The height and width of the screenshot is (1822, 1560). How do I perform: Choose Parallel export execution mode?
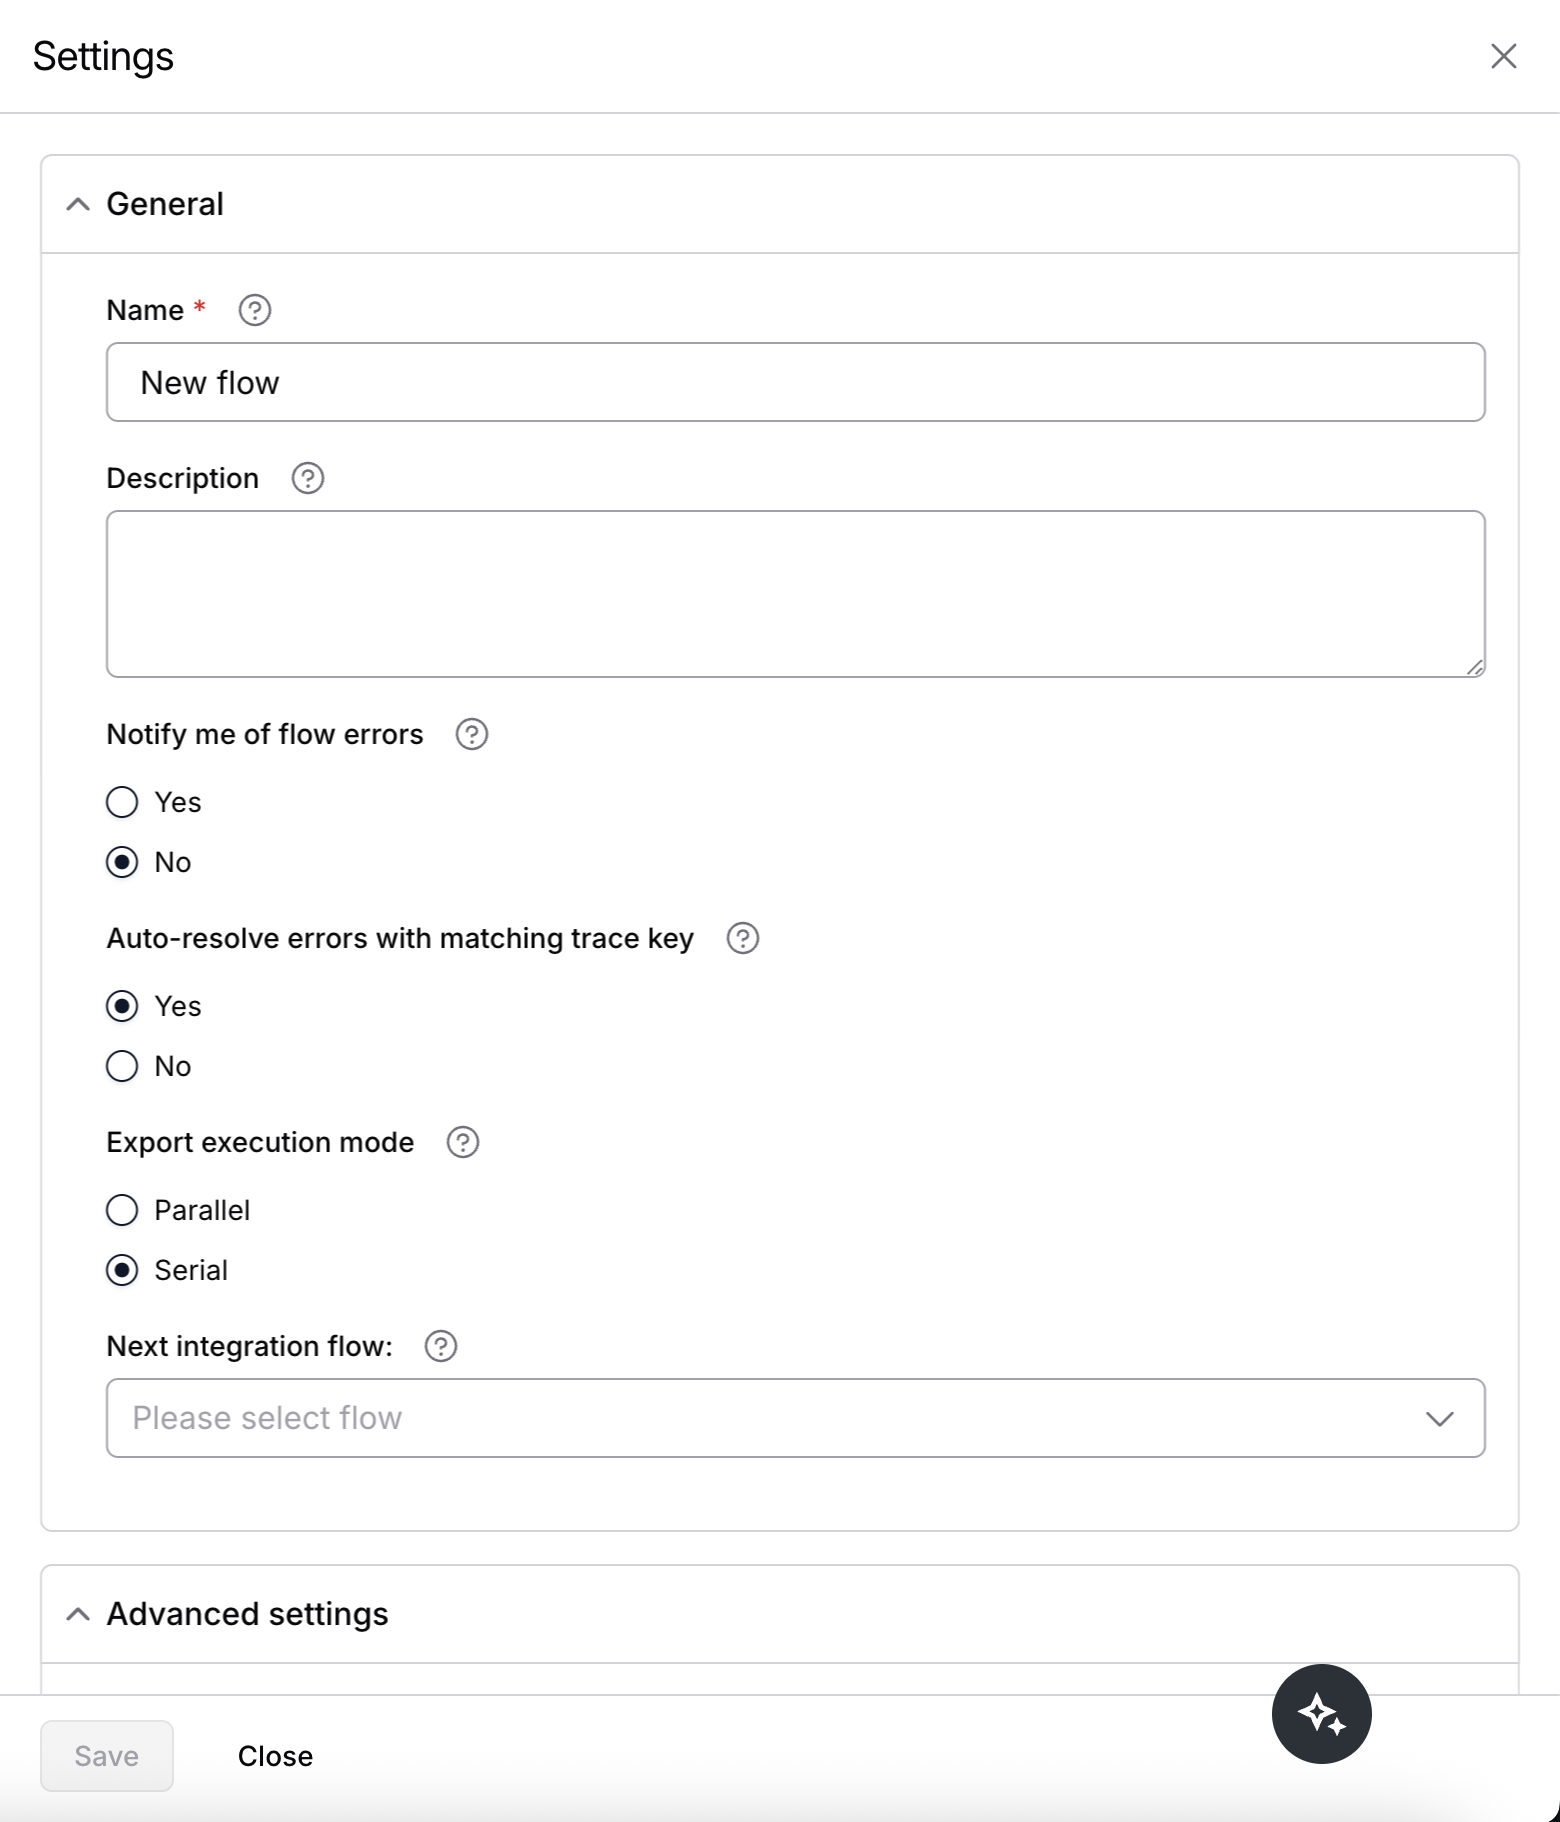click(122, 1210)
